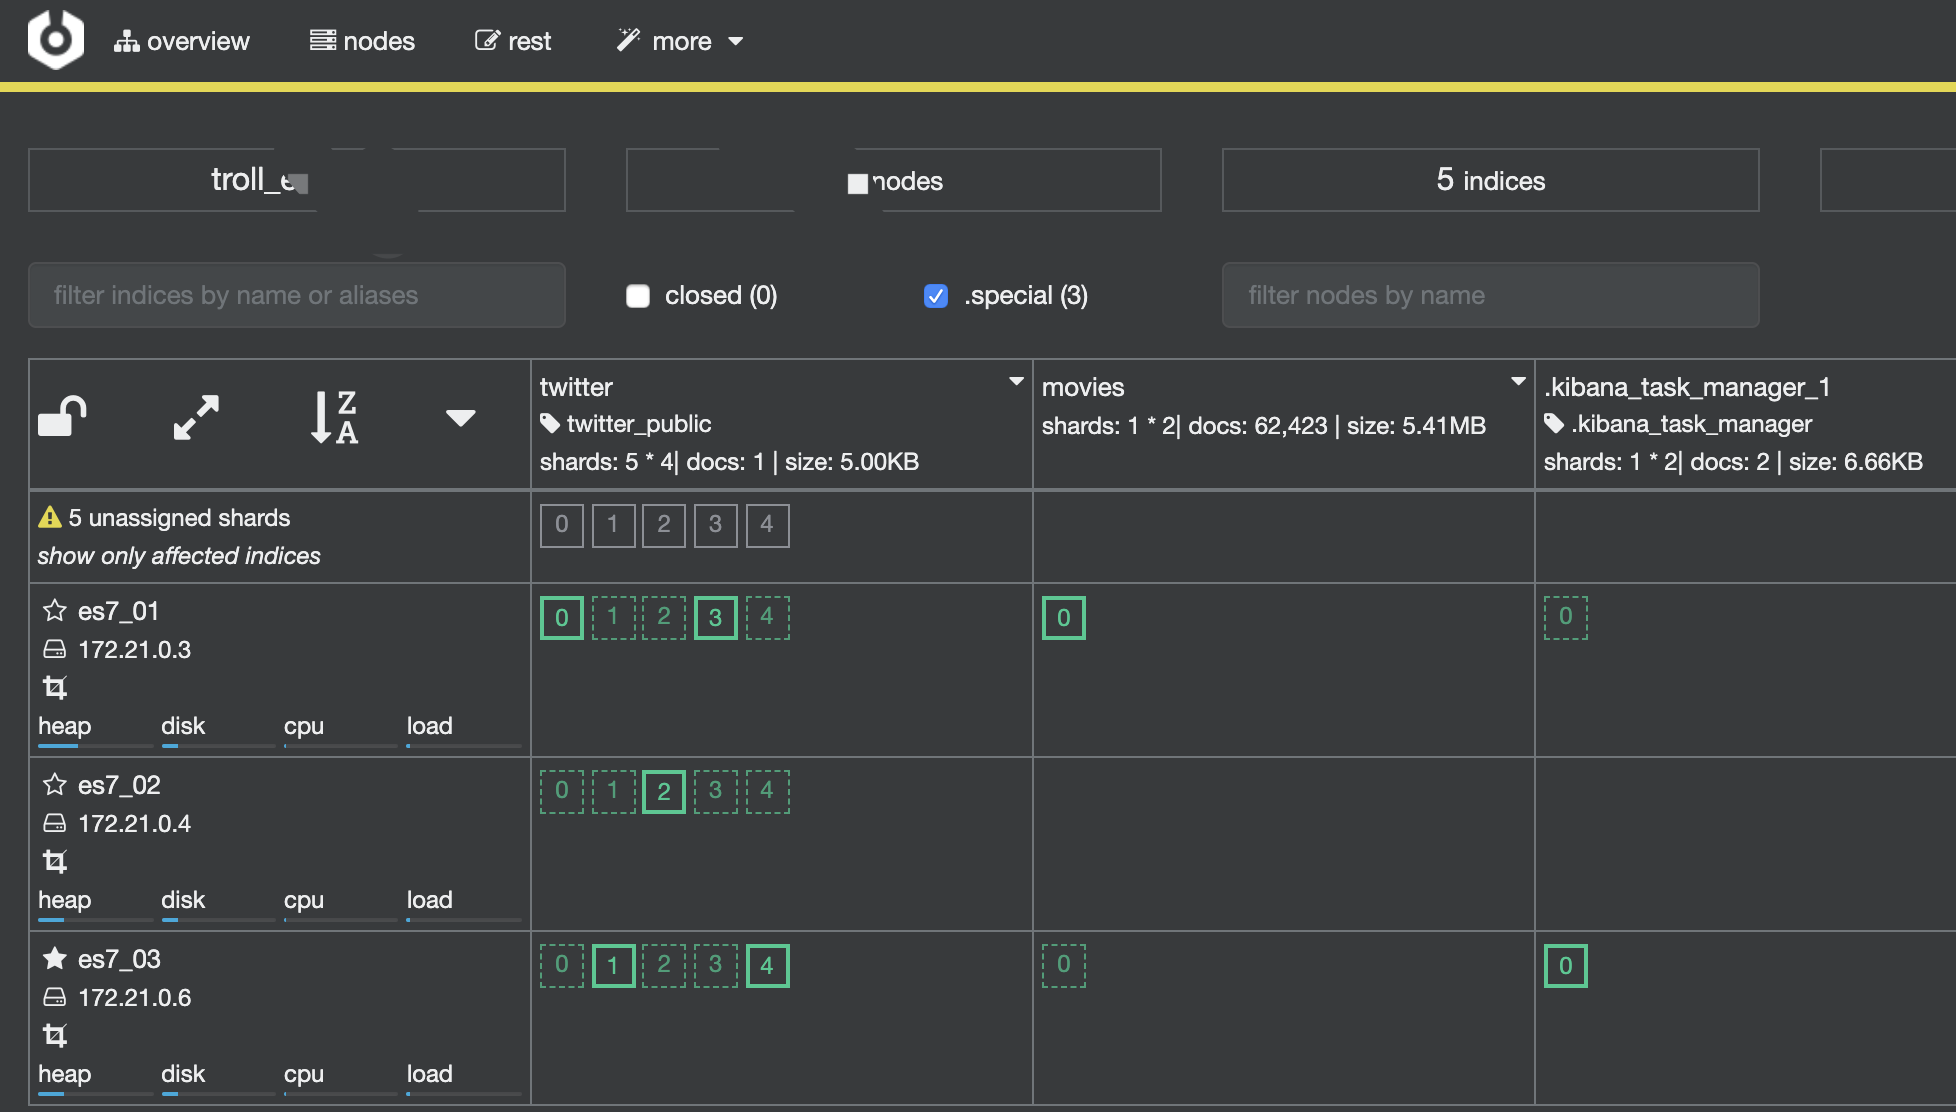1956x1112 pixels.
Task: Enable the closed (0) checkbox
Action: (637, 296)
